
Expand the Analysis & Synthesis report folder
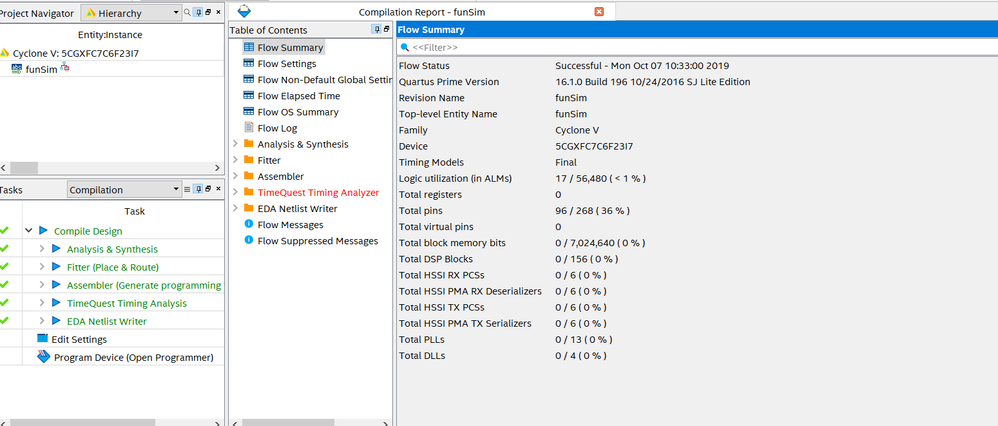click(235, 144)
